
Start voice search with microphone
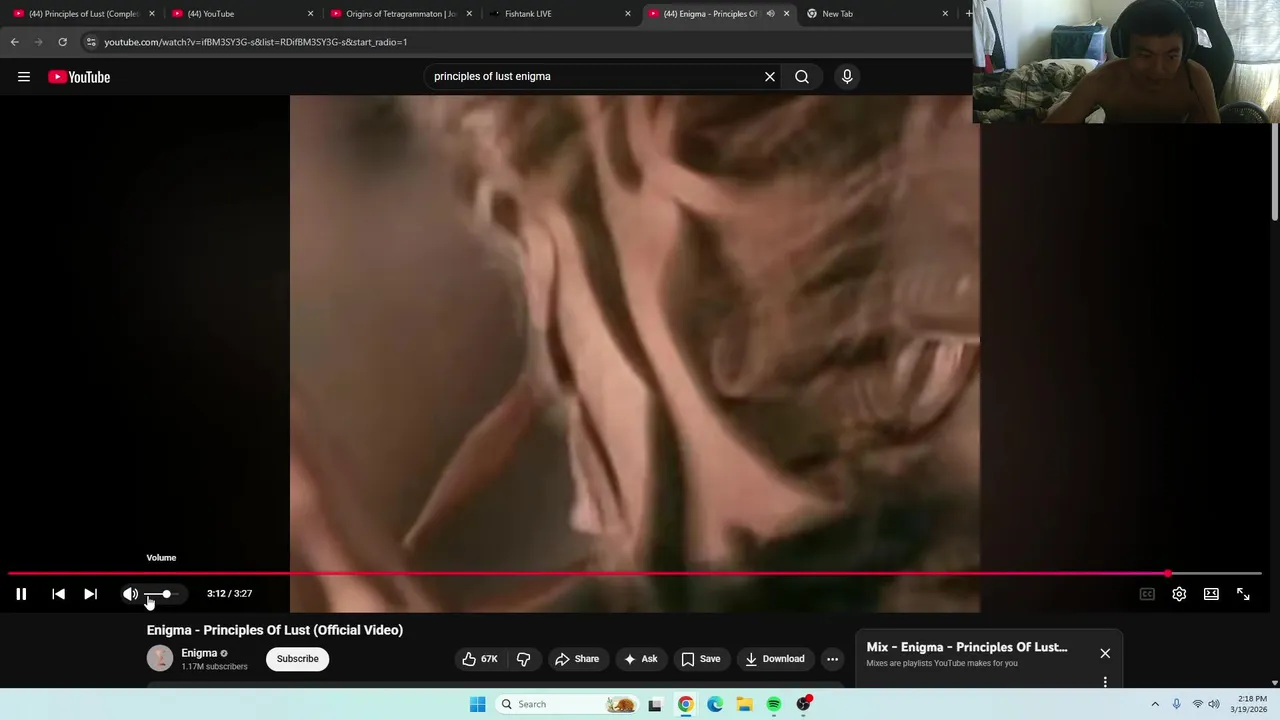coord(847,77)
